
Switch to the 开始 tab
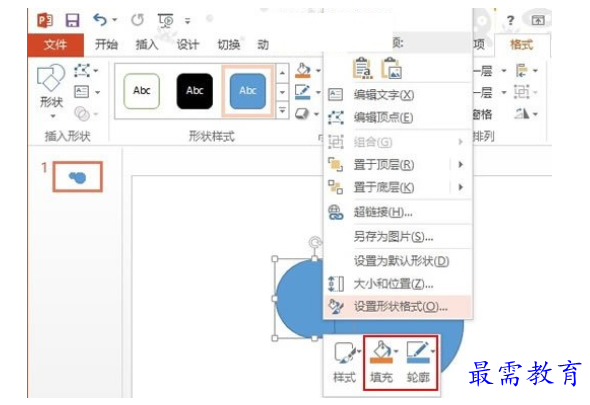[106, 45]
